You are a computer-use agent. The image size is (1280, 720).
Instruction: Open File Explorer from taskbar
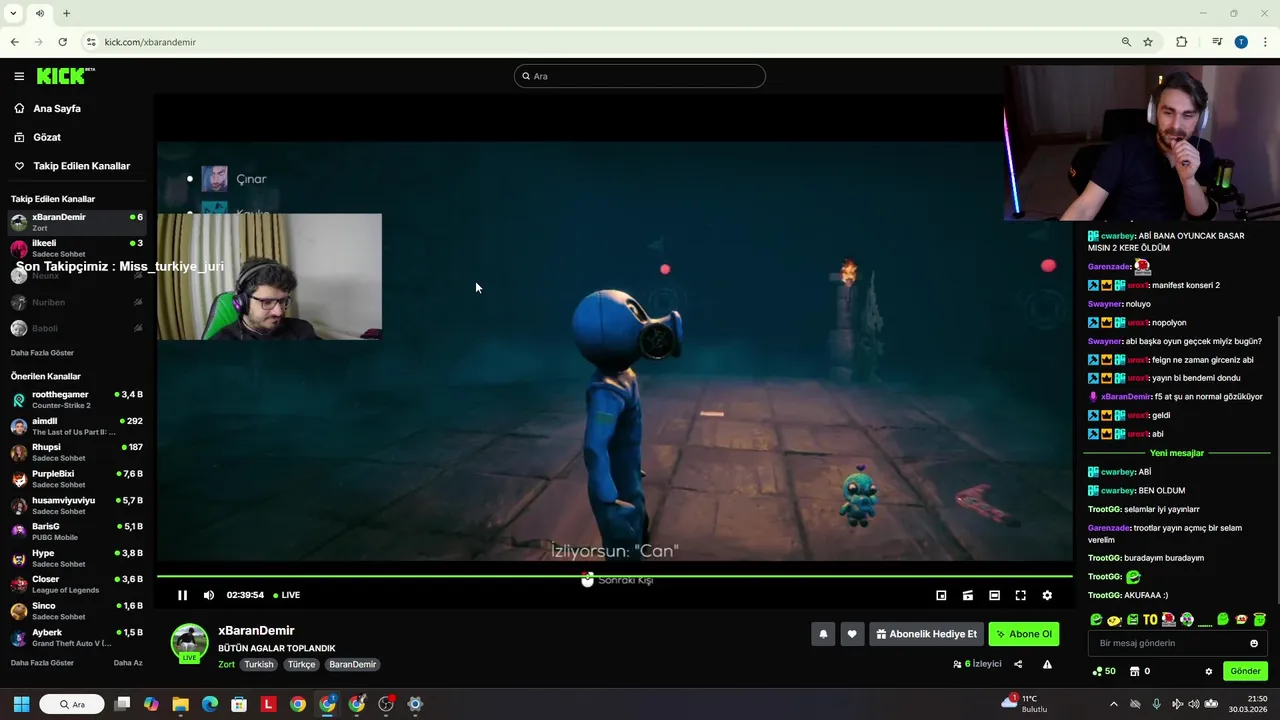click(180, 704)
